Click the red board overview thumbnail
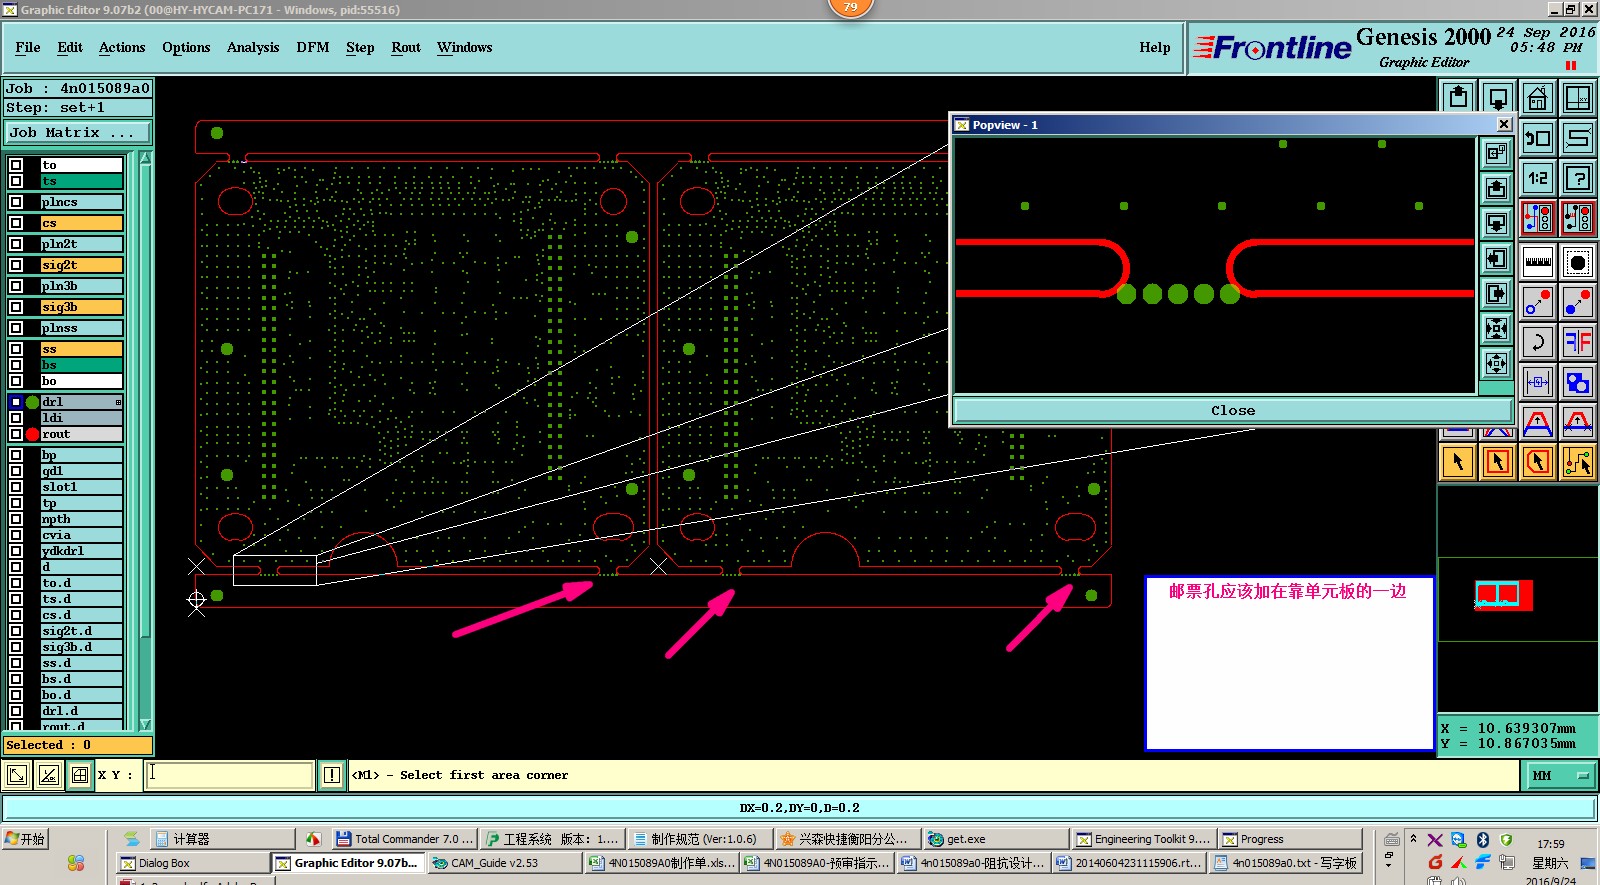Viewport: 1600px width, 885px height. click(x=1503, y=595)
